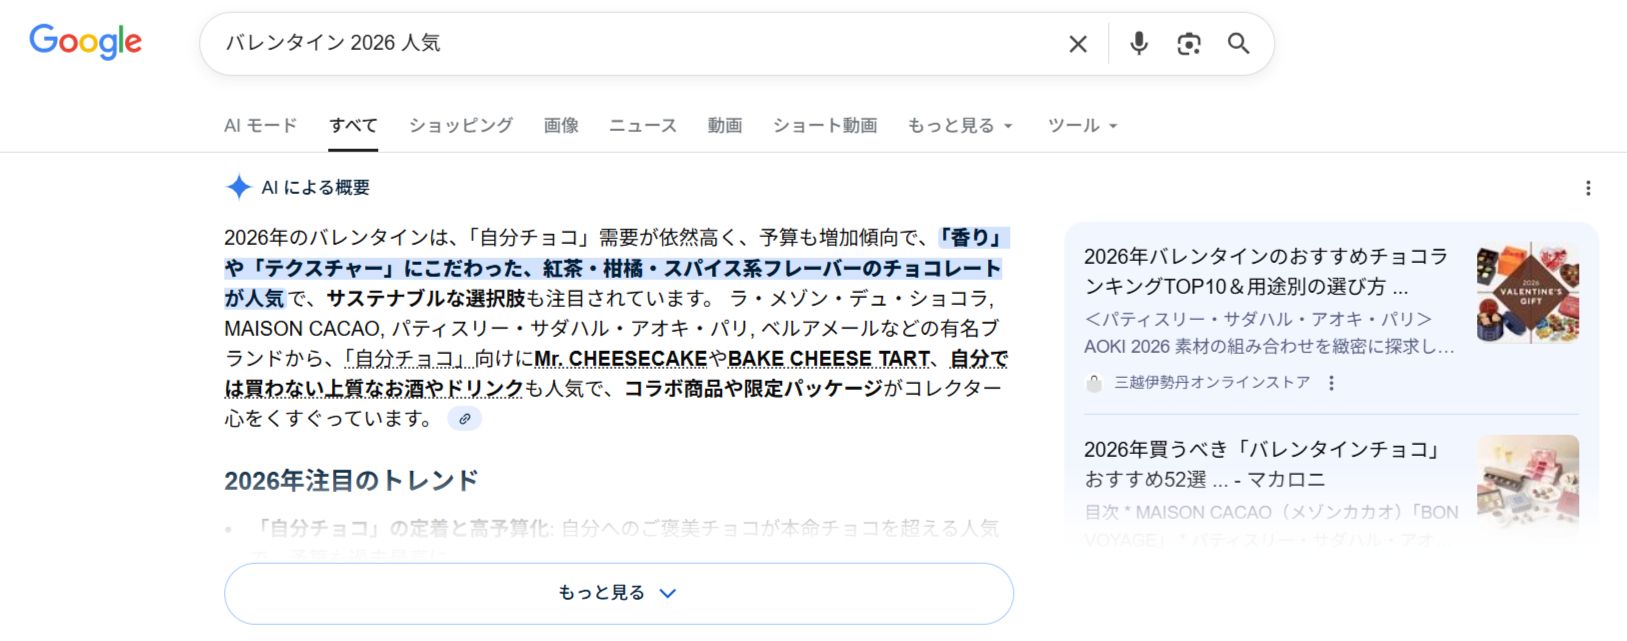Screen dimensions: 1627x641
Task: Open the ニュース tab
Action: coord(643,126)
